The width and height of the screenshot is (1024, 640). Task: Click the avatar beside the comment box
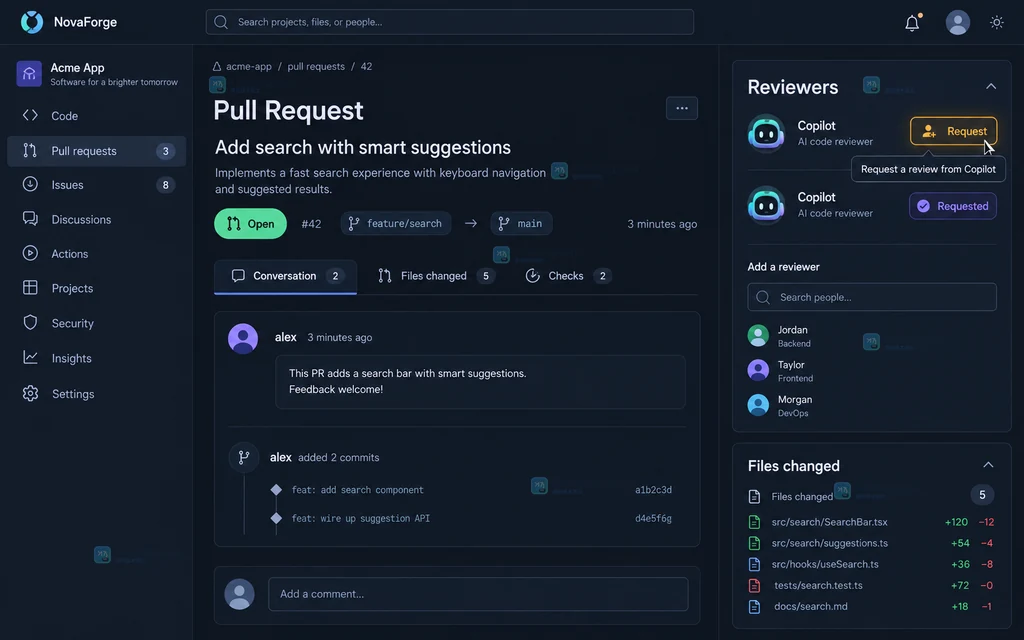[240, 594]
